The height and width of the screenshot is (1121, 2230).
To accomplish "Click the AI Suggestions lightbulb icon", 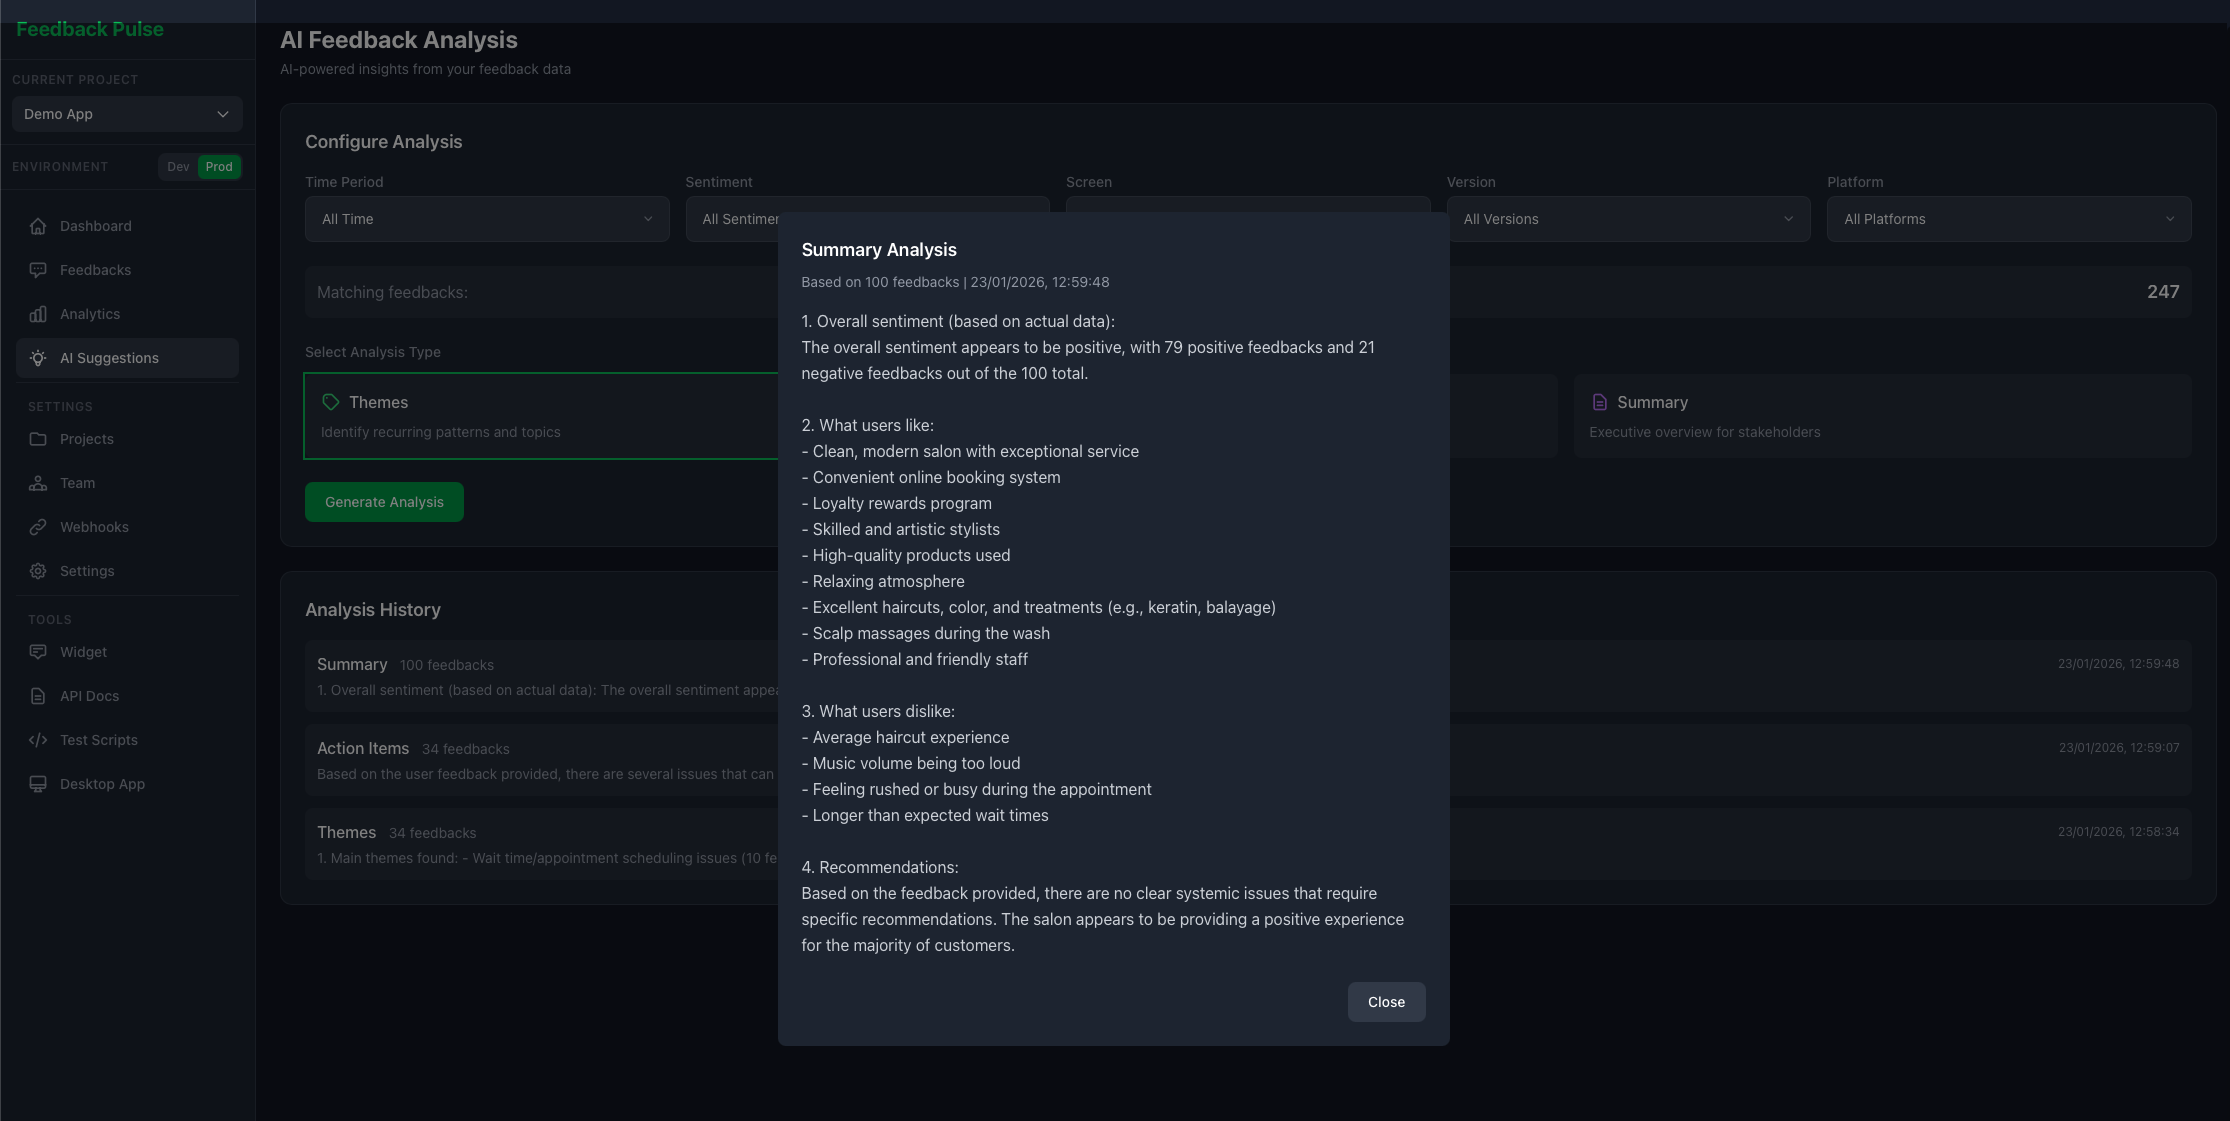I will point(37,358).
